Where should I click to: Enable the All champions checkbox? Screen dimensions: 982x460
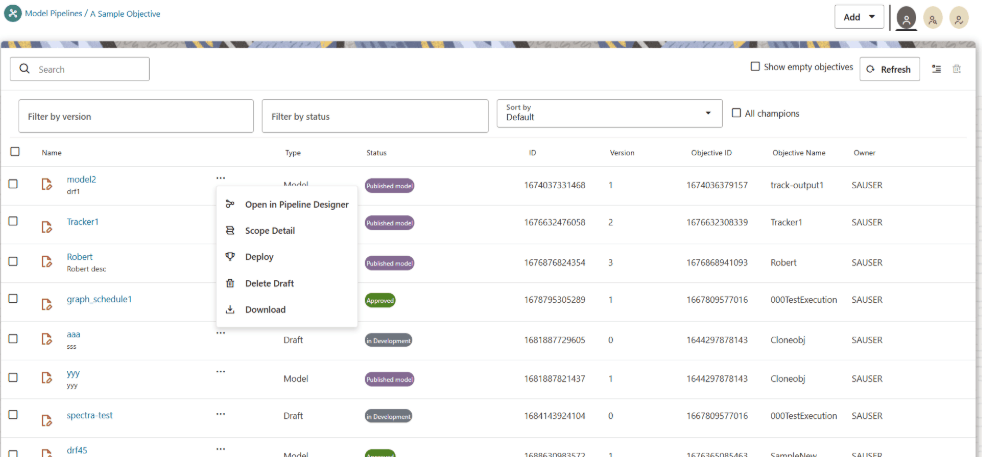pos(736,113)
